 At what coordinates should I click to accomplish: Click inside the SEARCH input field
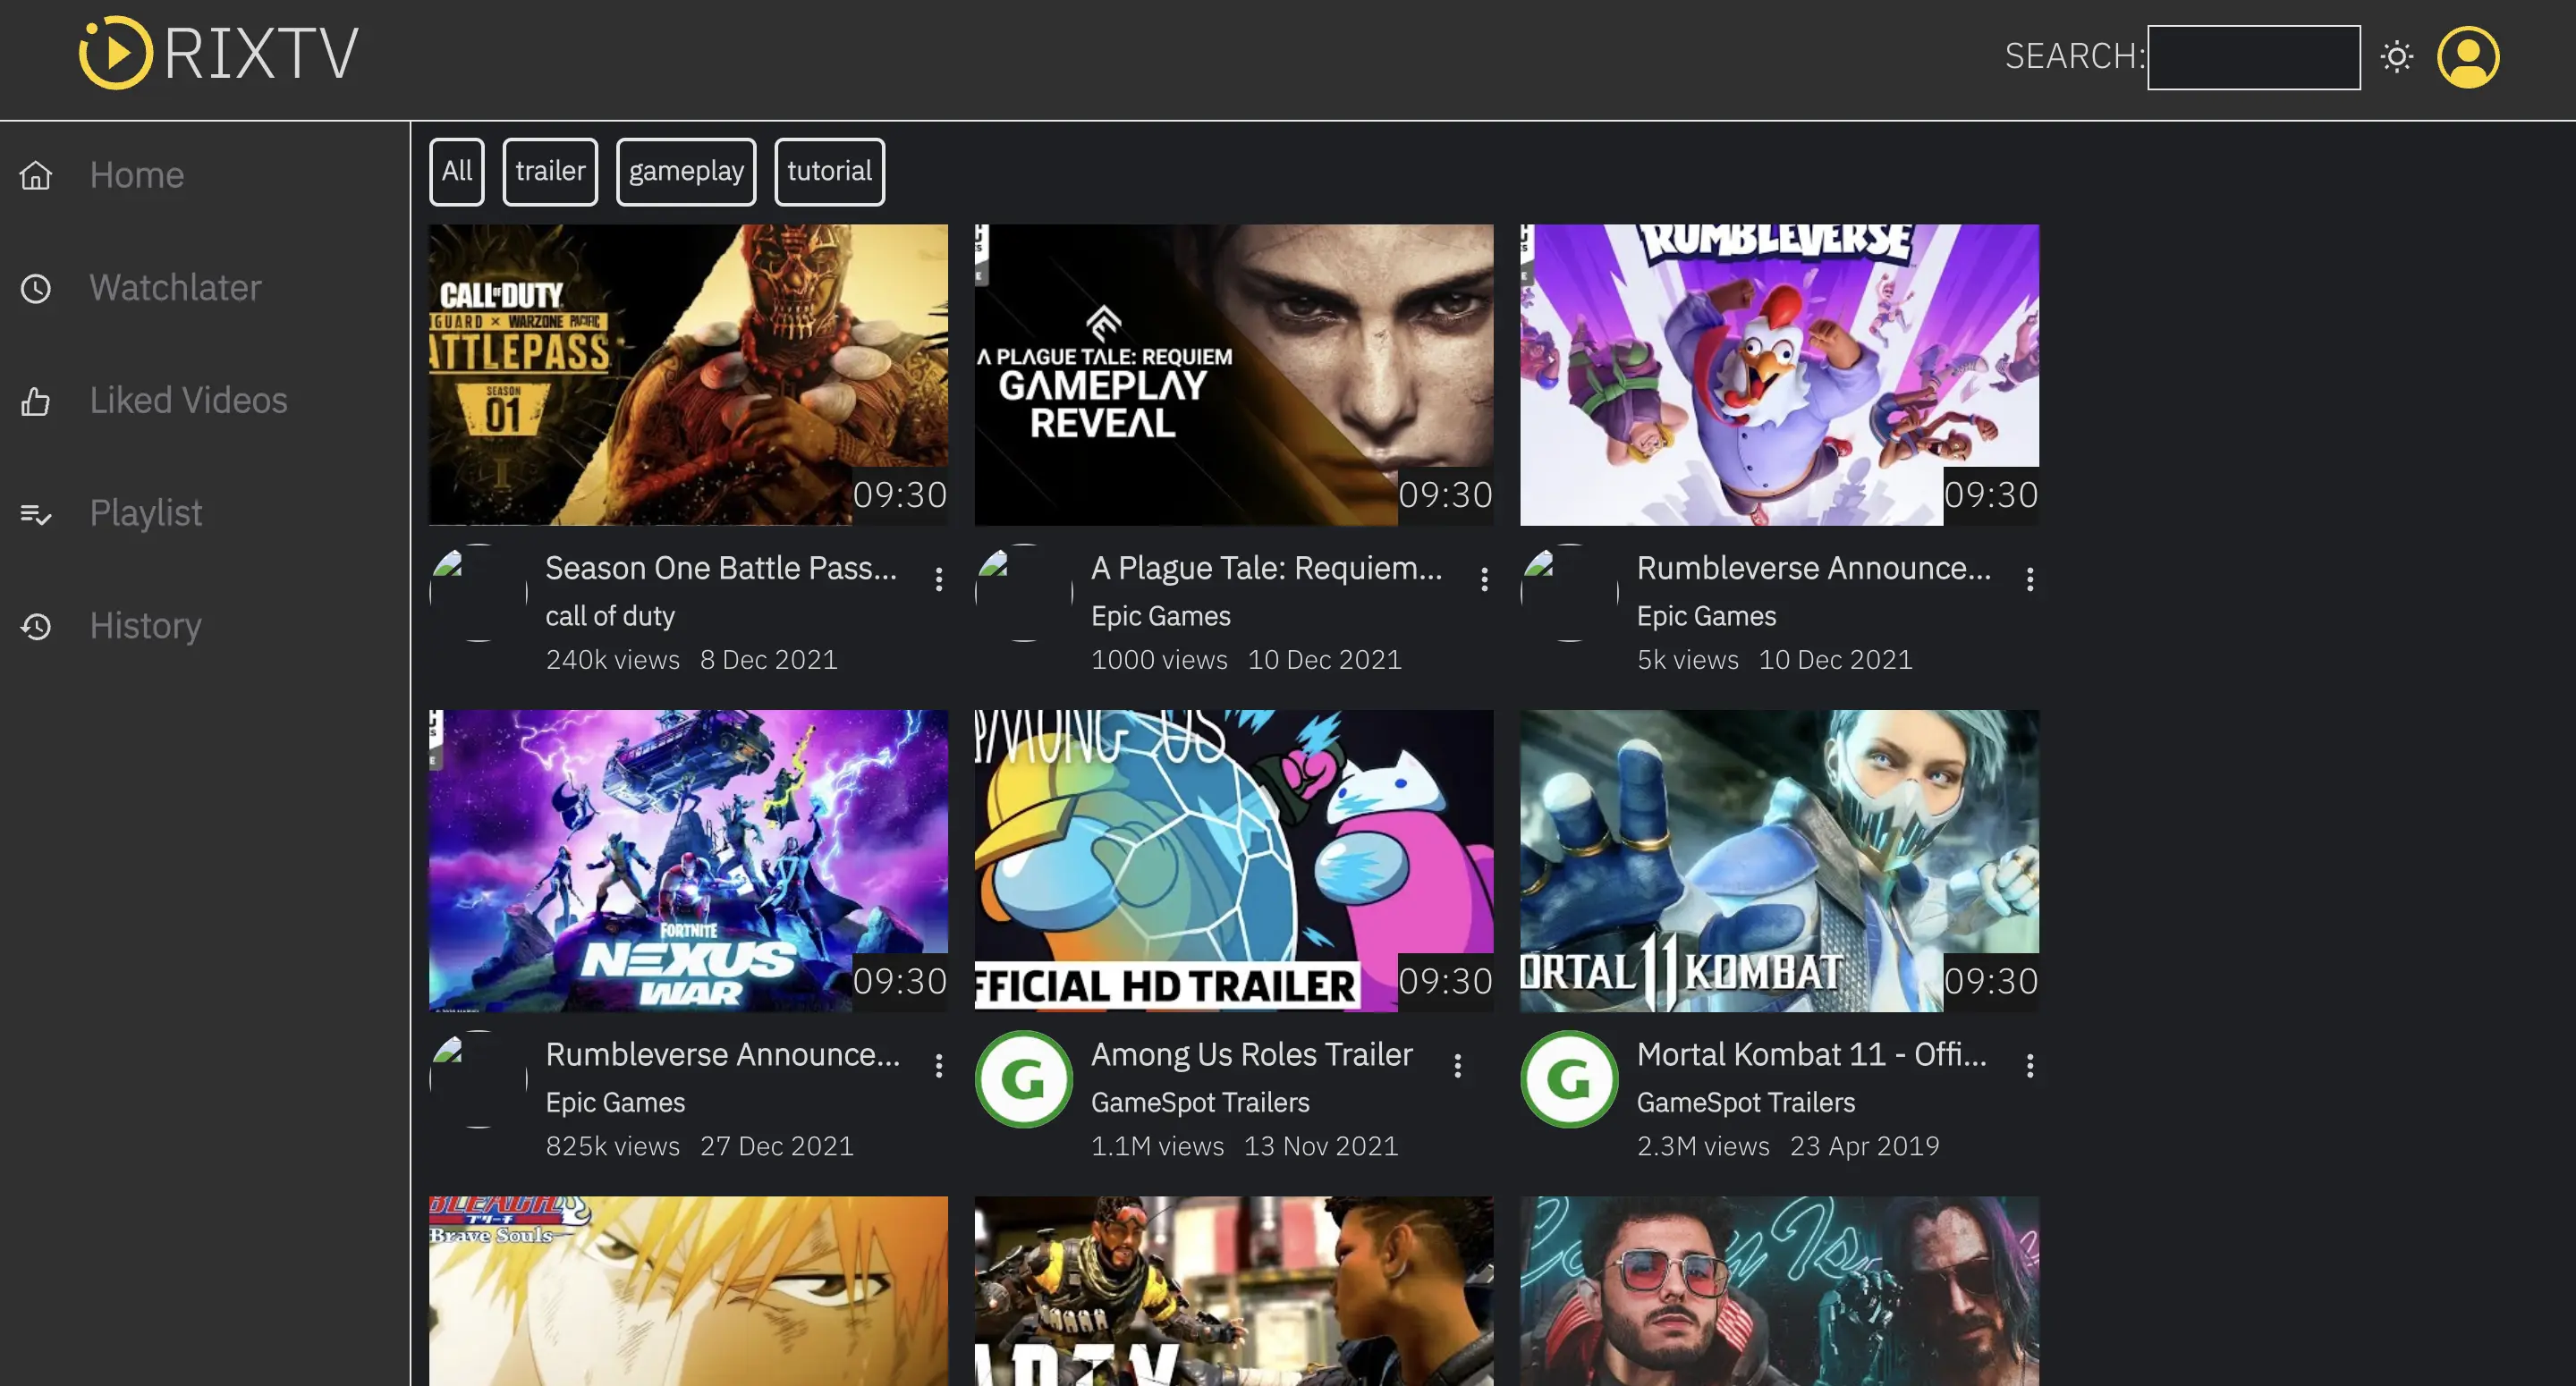(x=2254, y=57)
